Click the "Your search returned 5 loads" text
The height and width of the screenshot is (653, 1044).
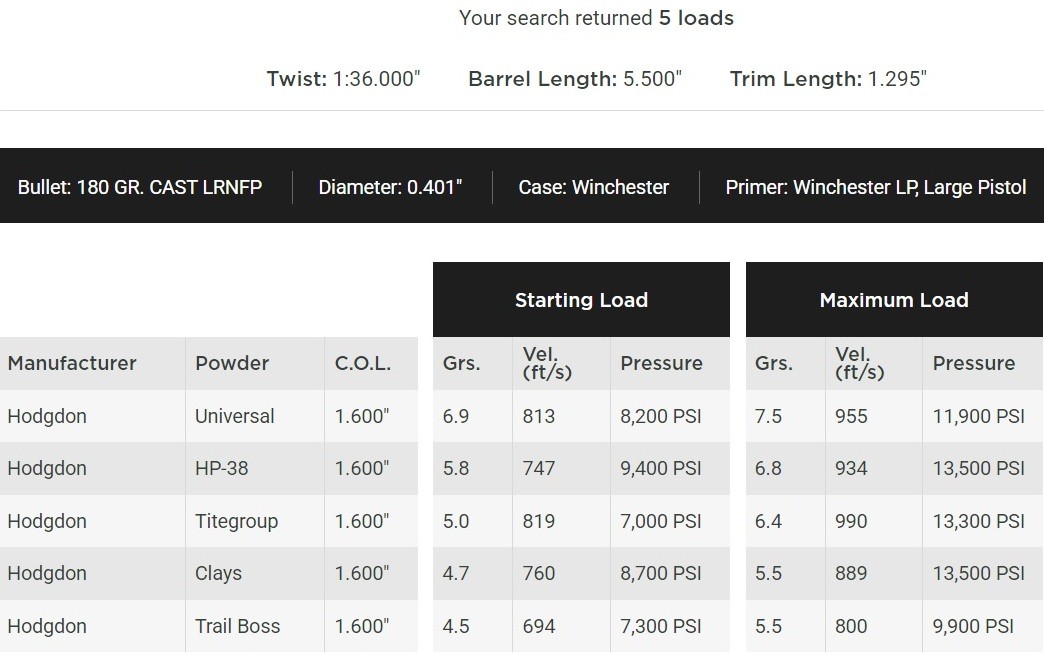(x=596, y=18)
